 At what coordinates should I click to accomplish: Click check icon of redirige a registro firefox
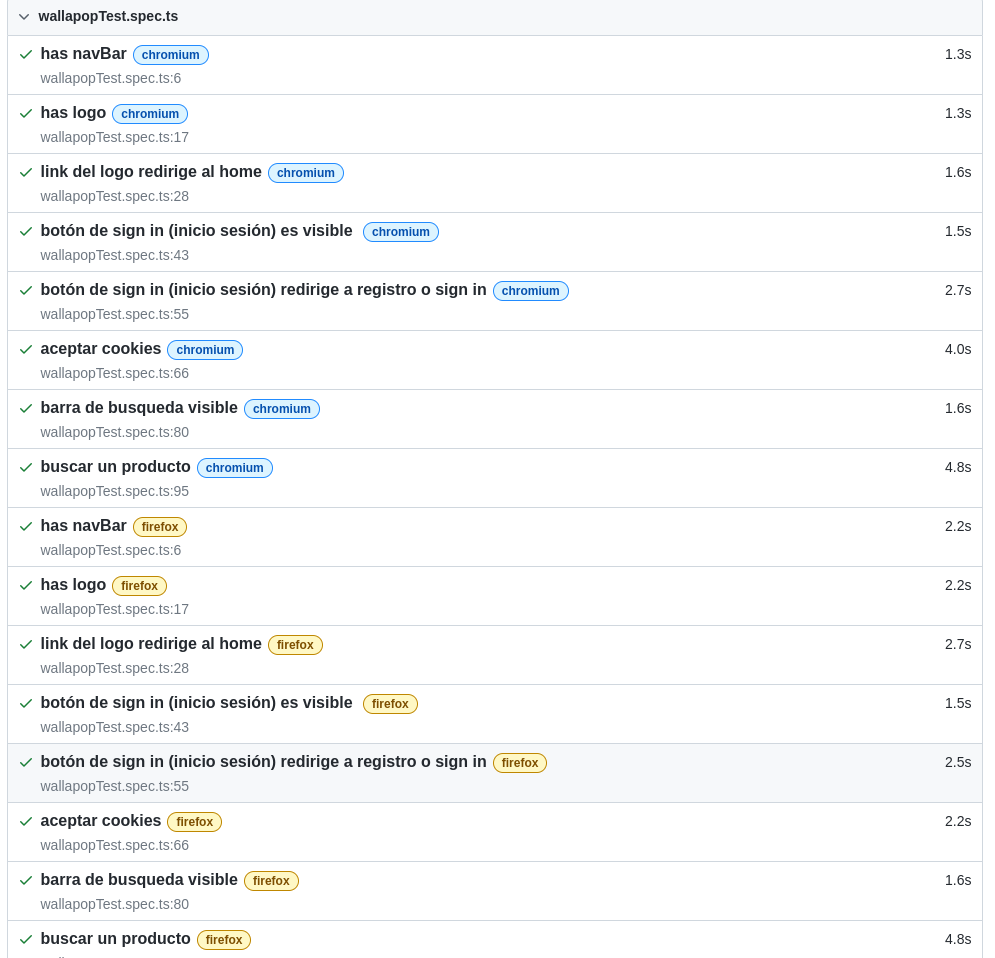(x=26, y=763)
